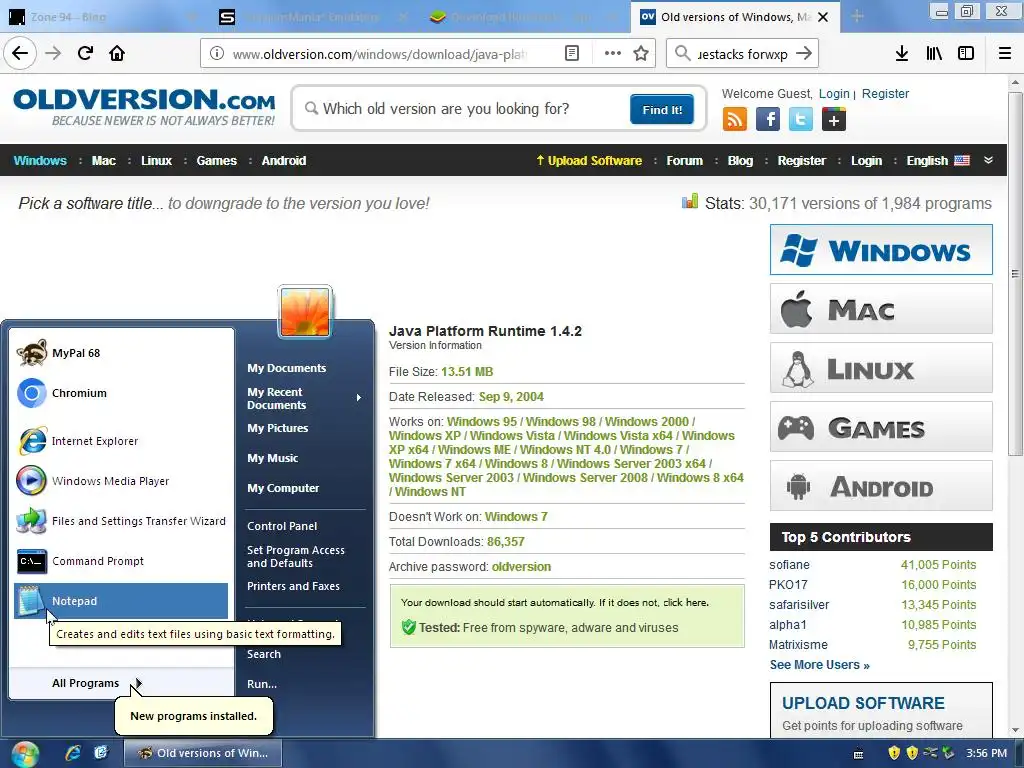
Task: Click the user account flower picture
Action: point(305,312)
